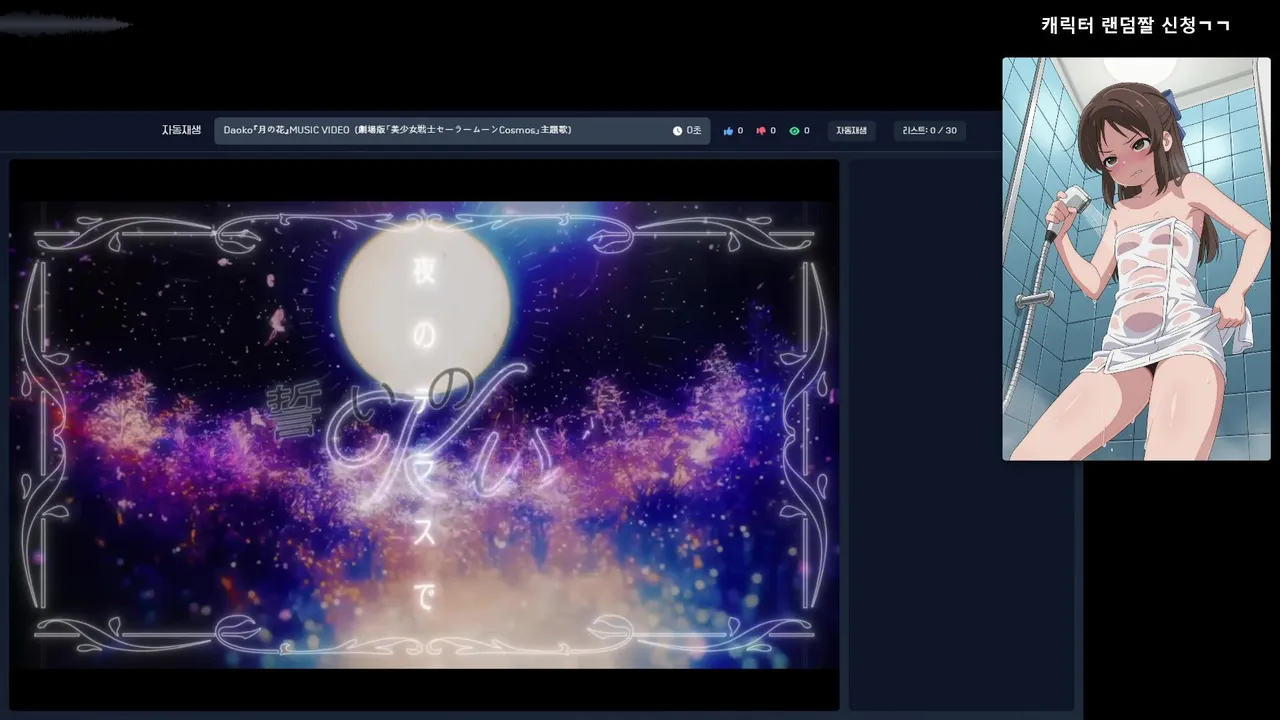Click the empty panel right of the video
1280x720 pixels.
coord(961,435)
